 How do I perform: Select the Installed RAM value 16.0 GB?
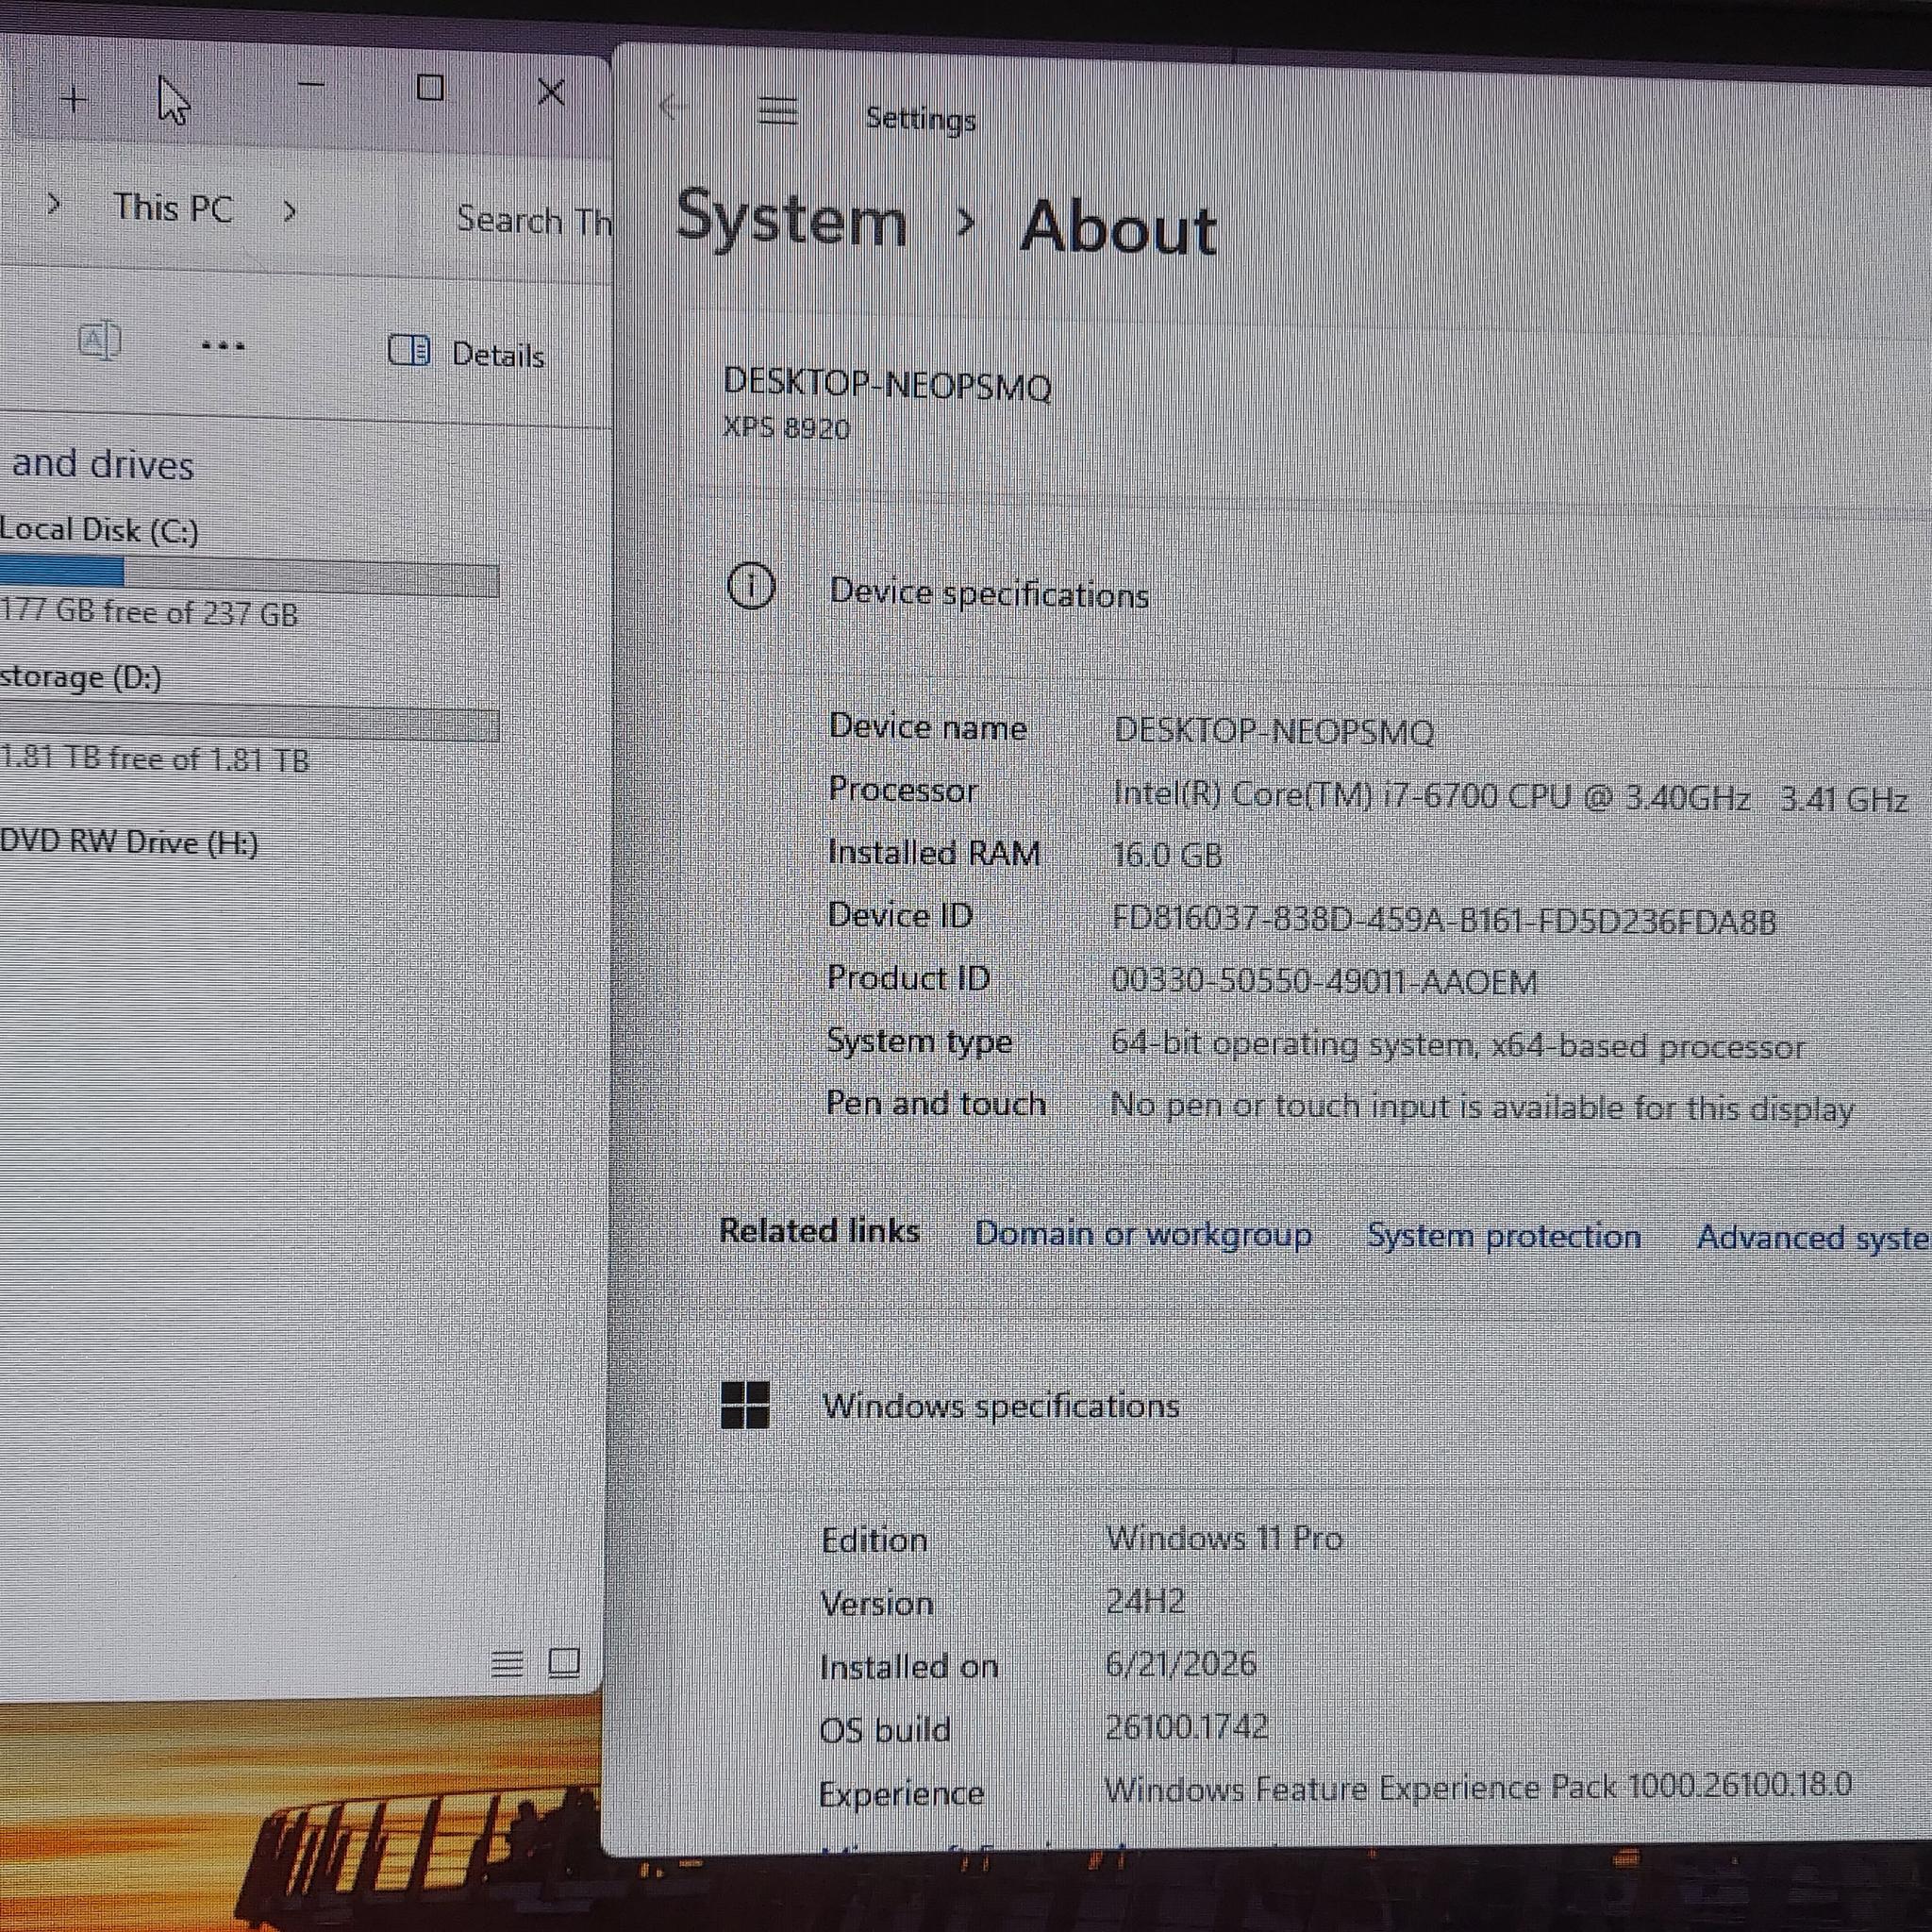point(1167,855)
